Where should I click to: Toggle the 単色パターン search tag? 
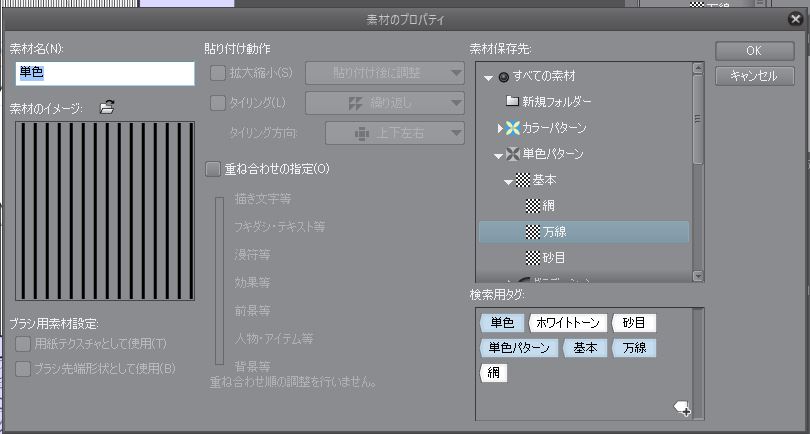[x=519, y=348]
